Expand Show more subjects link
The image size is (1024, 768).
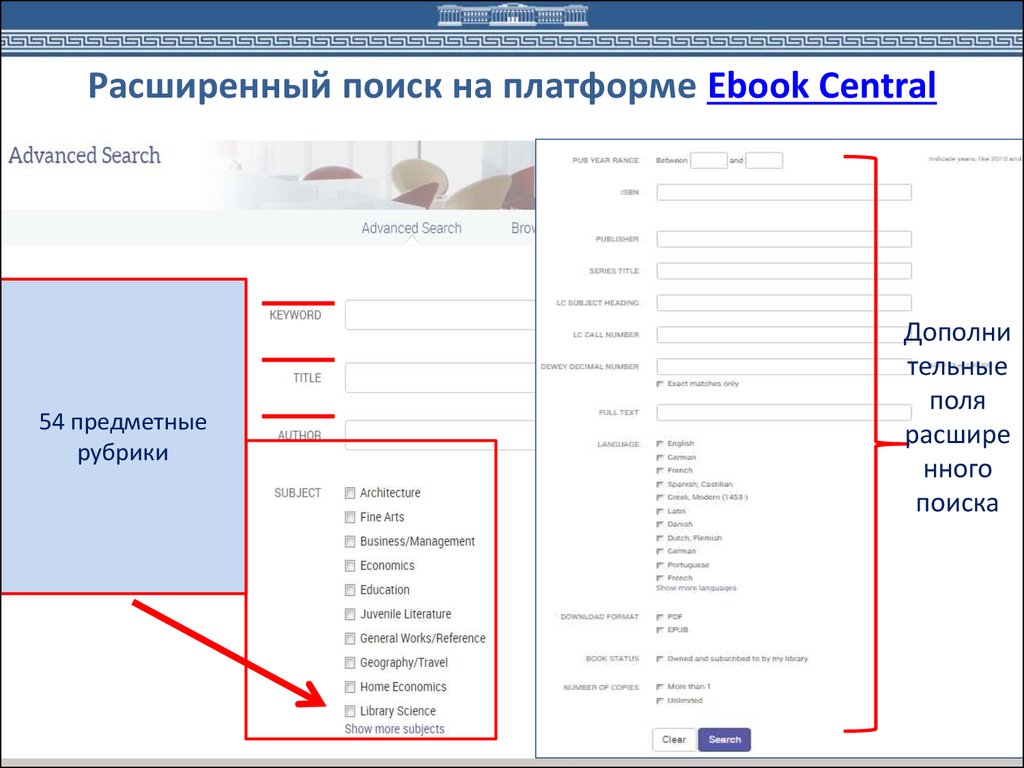coord(394,729)
